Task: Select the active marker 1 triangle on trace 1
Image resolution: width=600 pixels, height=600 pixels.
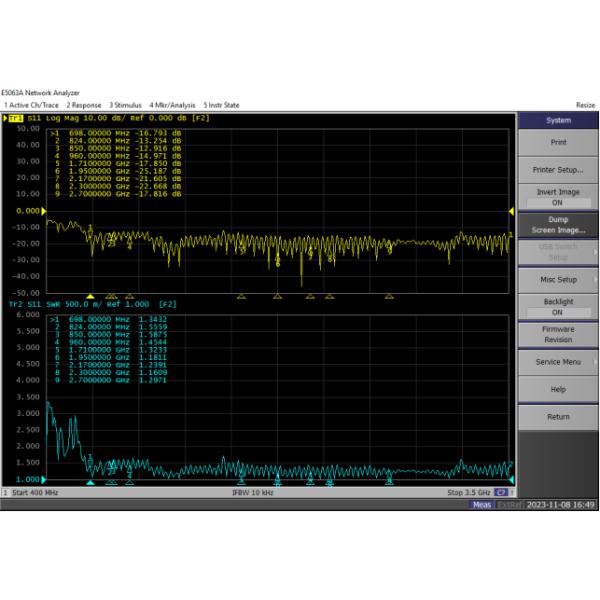Action: [x=90, y=296]
